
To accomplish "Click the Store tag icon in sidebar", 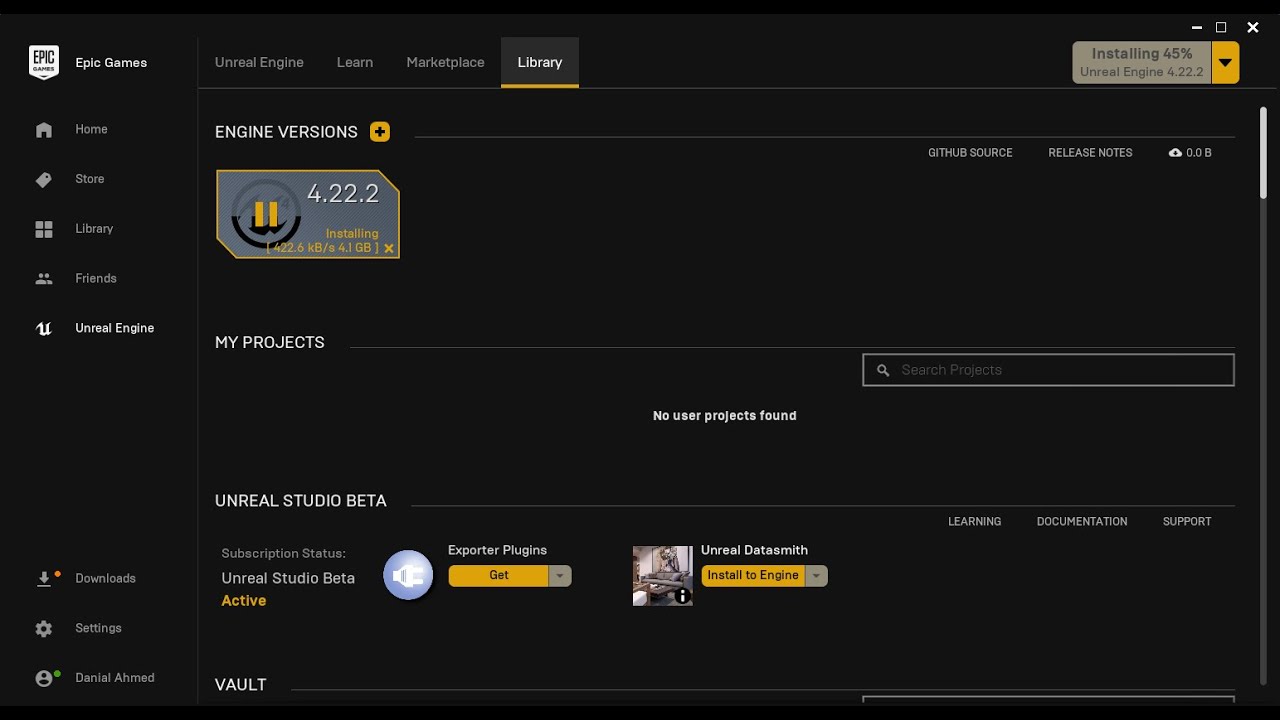I will click(x=44, y=180).
